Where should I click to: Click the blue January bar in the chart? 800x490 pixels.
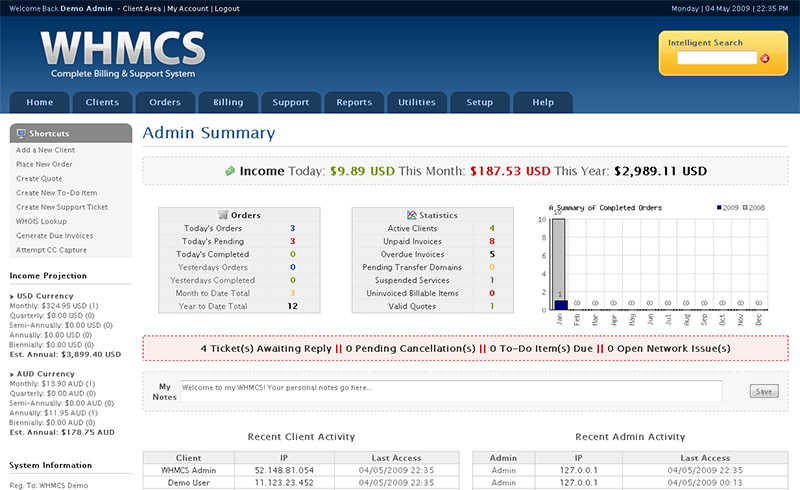point(561,305)
